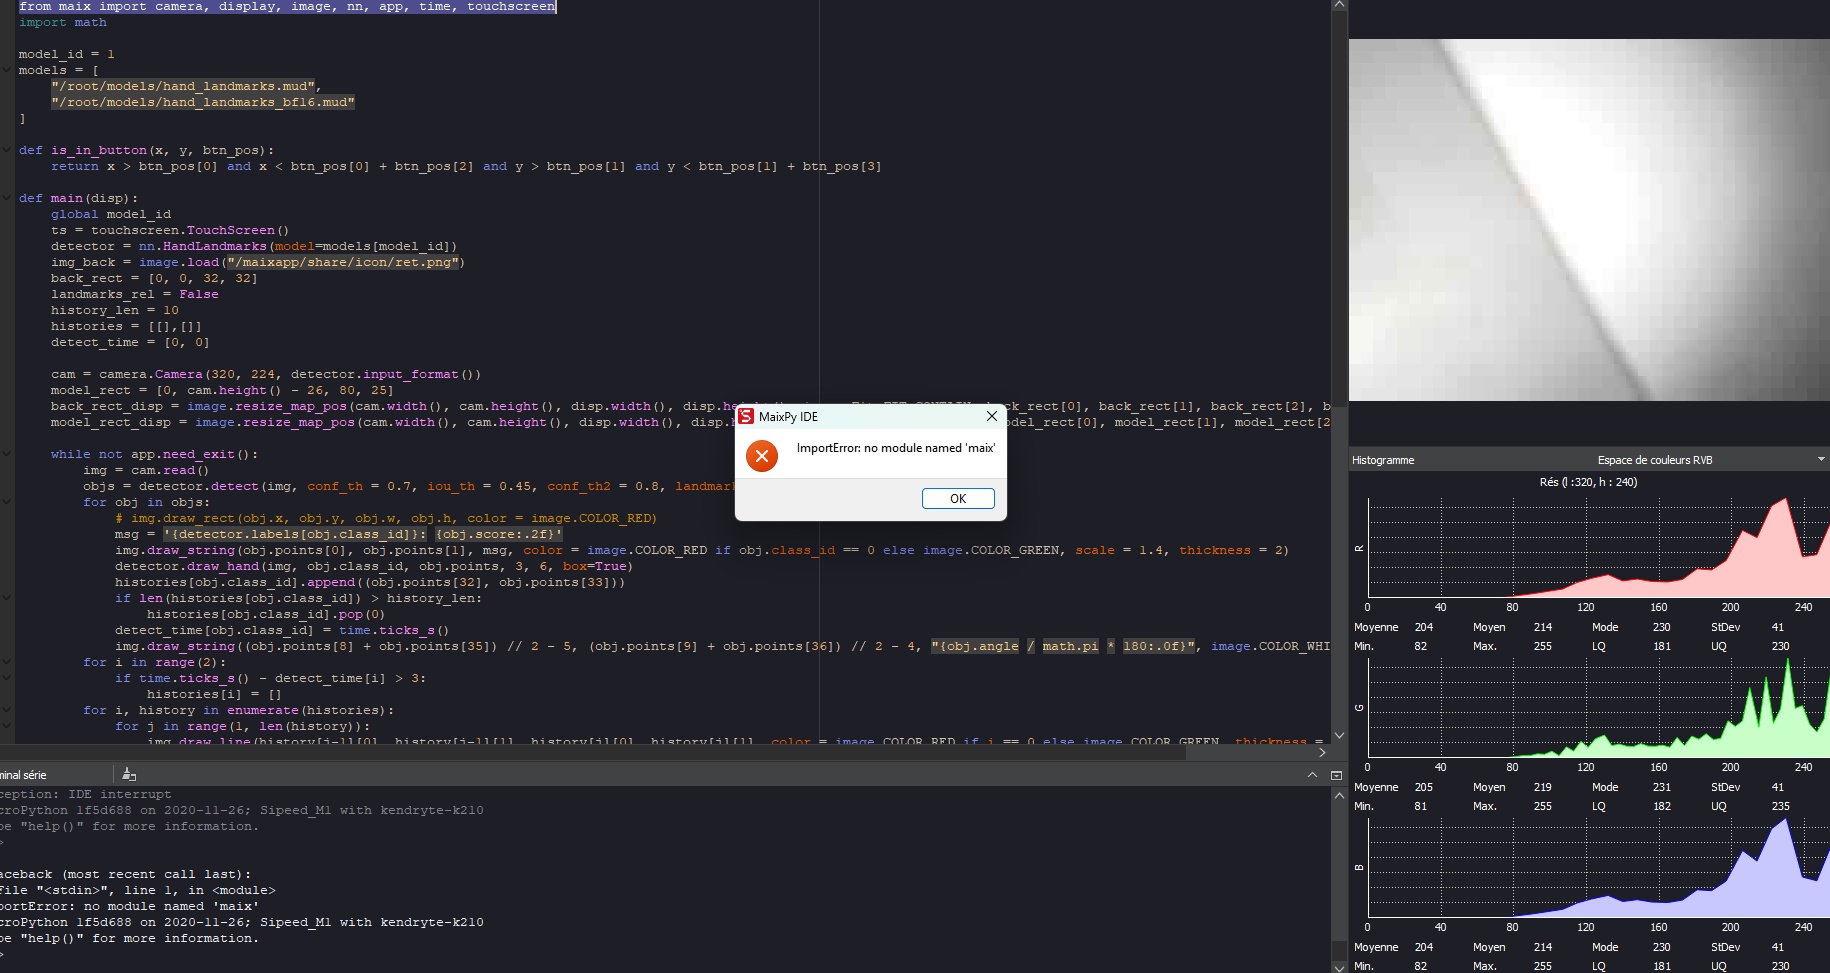Screen dimensions: 1830x973
Task: Clear the serial terminal with broom icon
Action: [128, 774]
